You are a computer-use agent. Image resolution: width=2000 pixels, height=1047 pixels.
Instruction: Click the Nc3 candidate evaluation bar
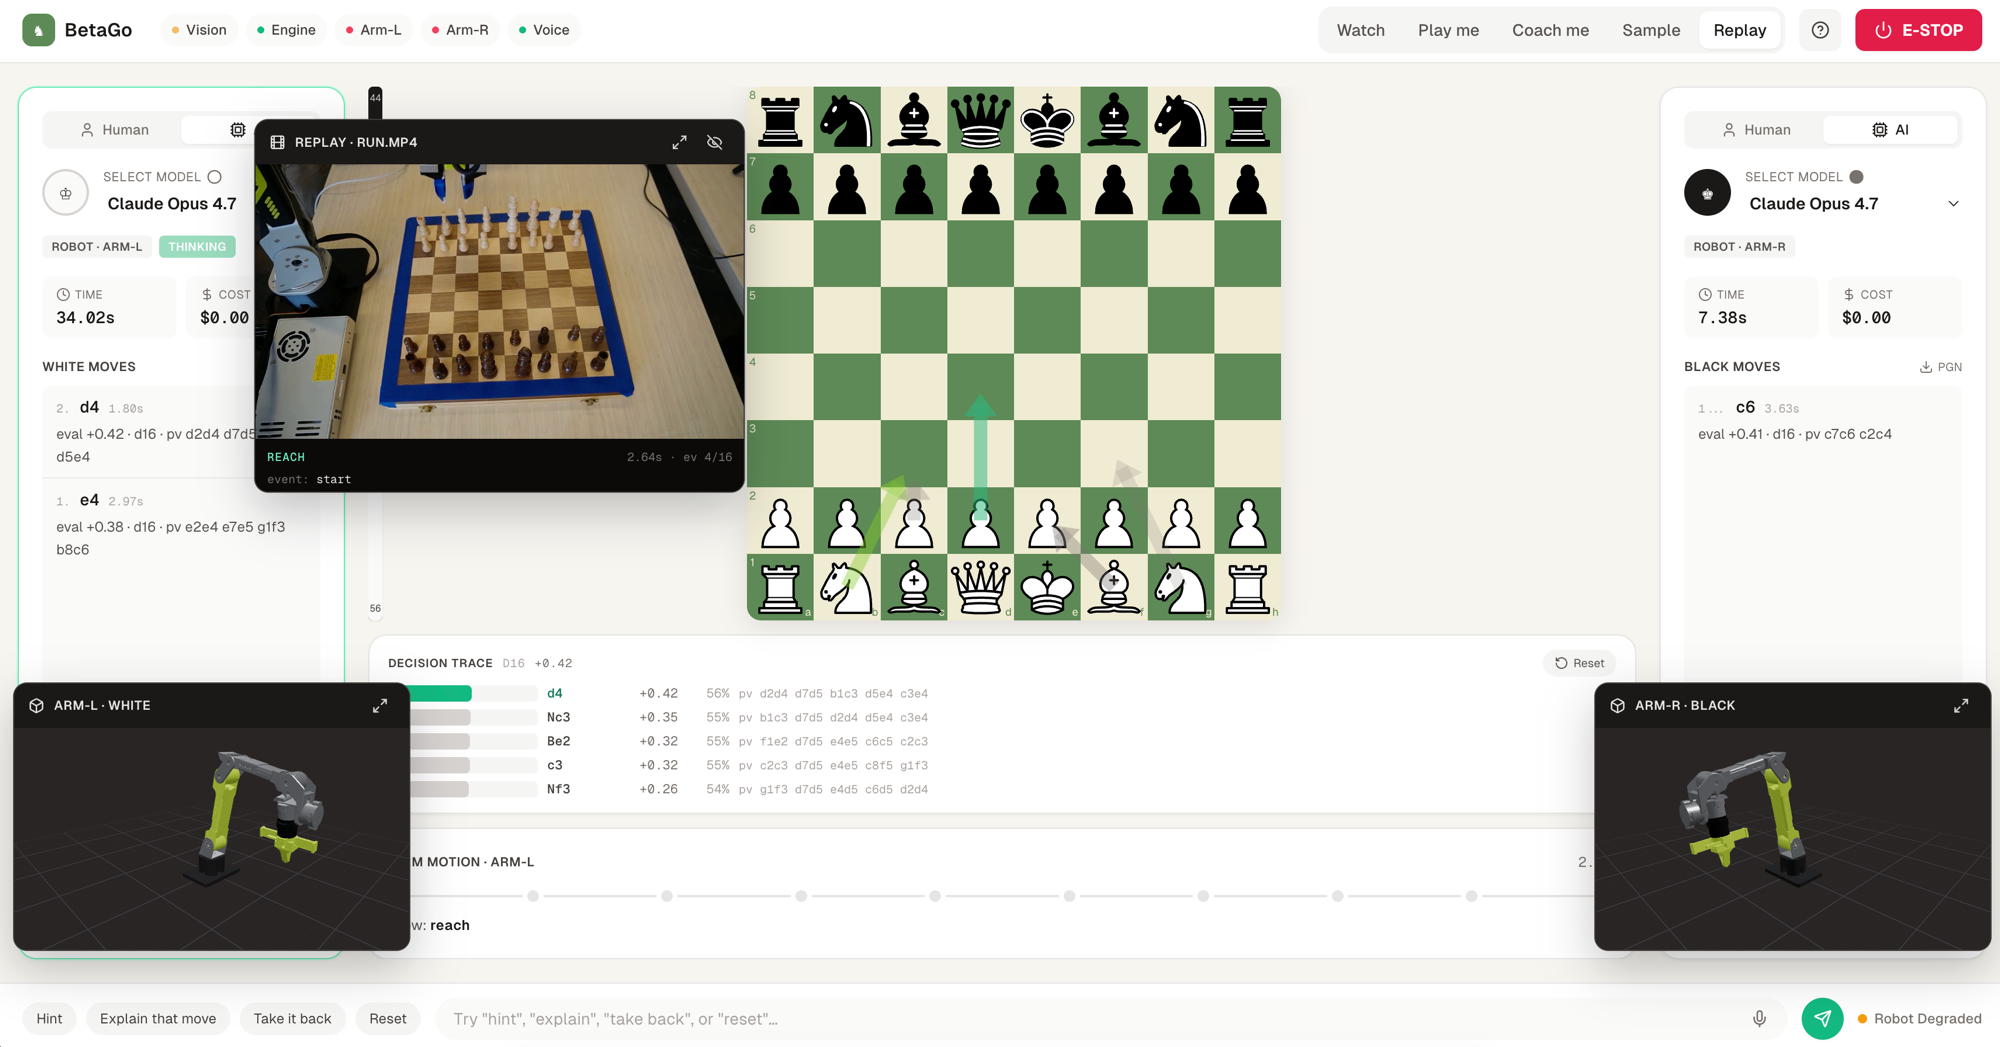[x=473, y=717]
